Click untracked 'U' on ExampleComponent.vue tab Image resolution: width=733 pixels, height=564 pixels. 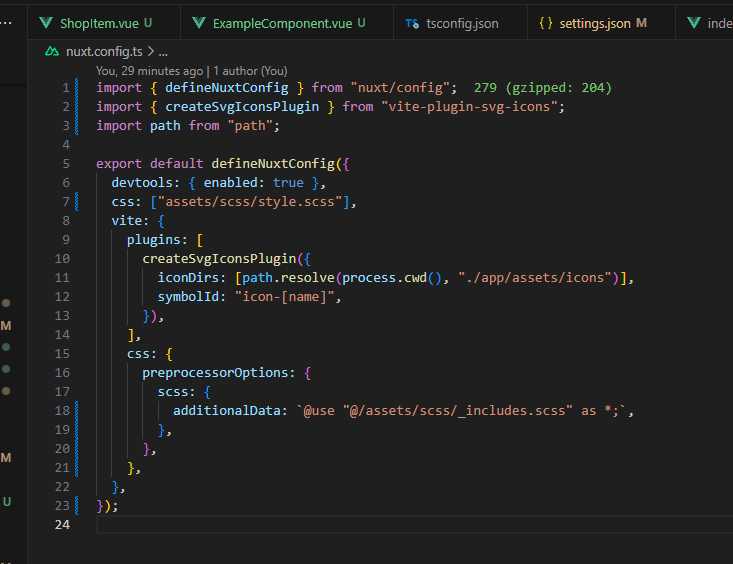pos(361,23)
